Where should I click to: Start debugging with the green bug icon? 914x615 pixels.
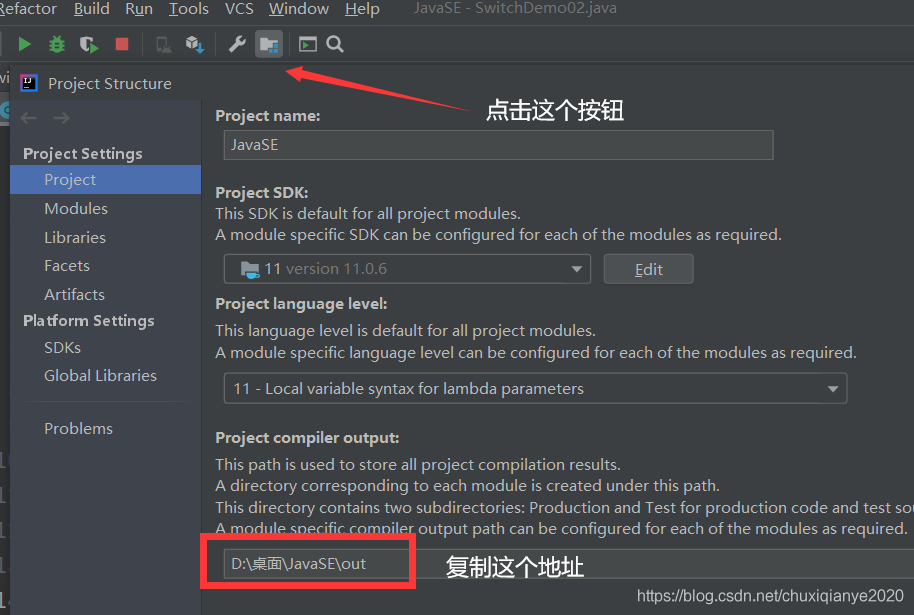57,44
